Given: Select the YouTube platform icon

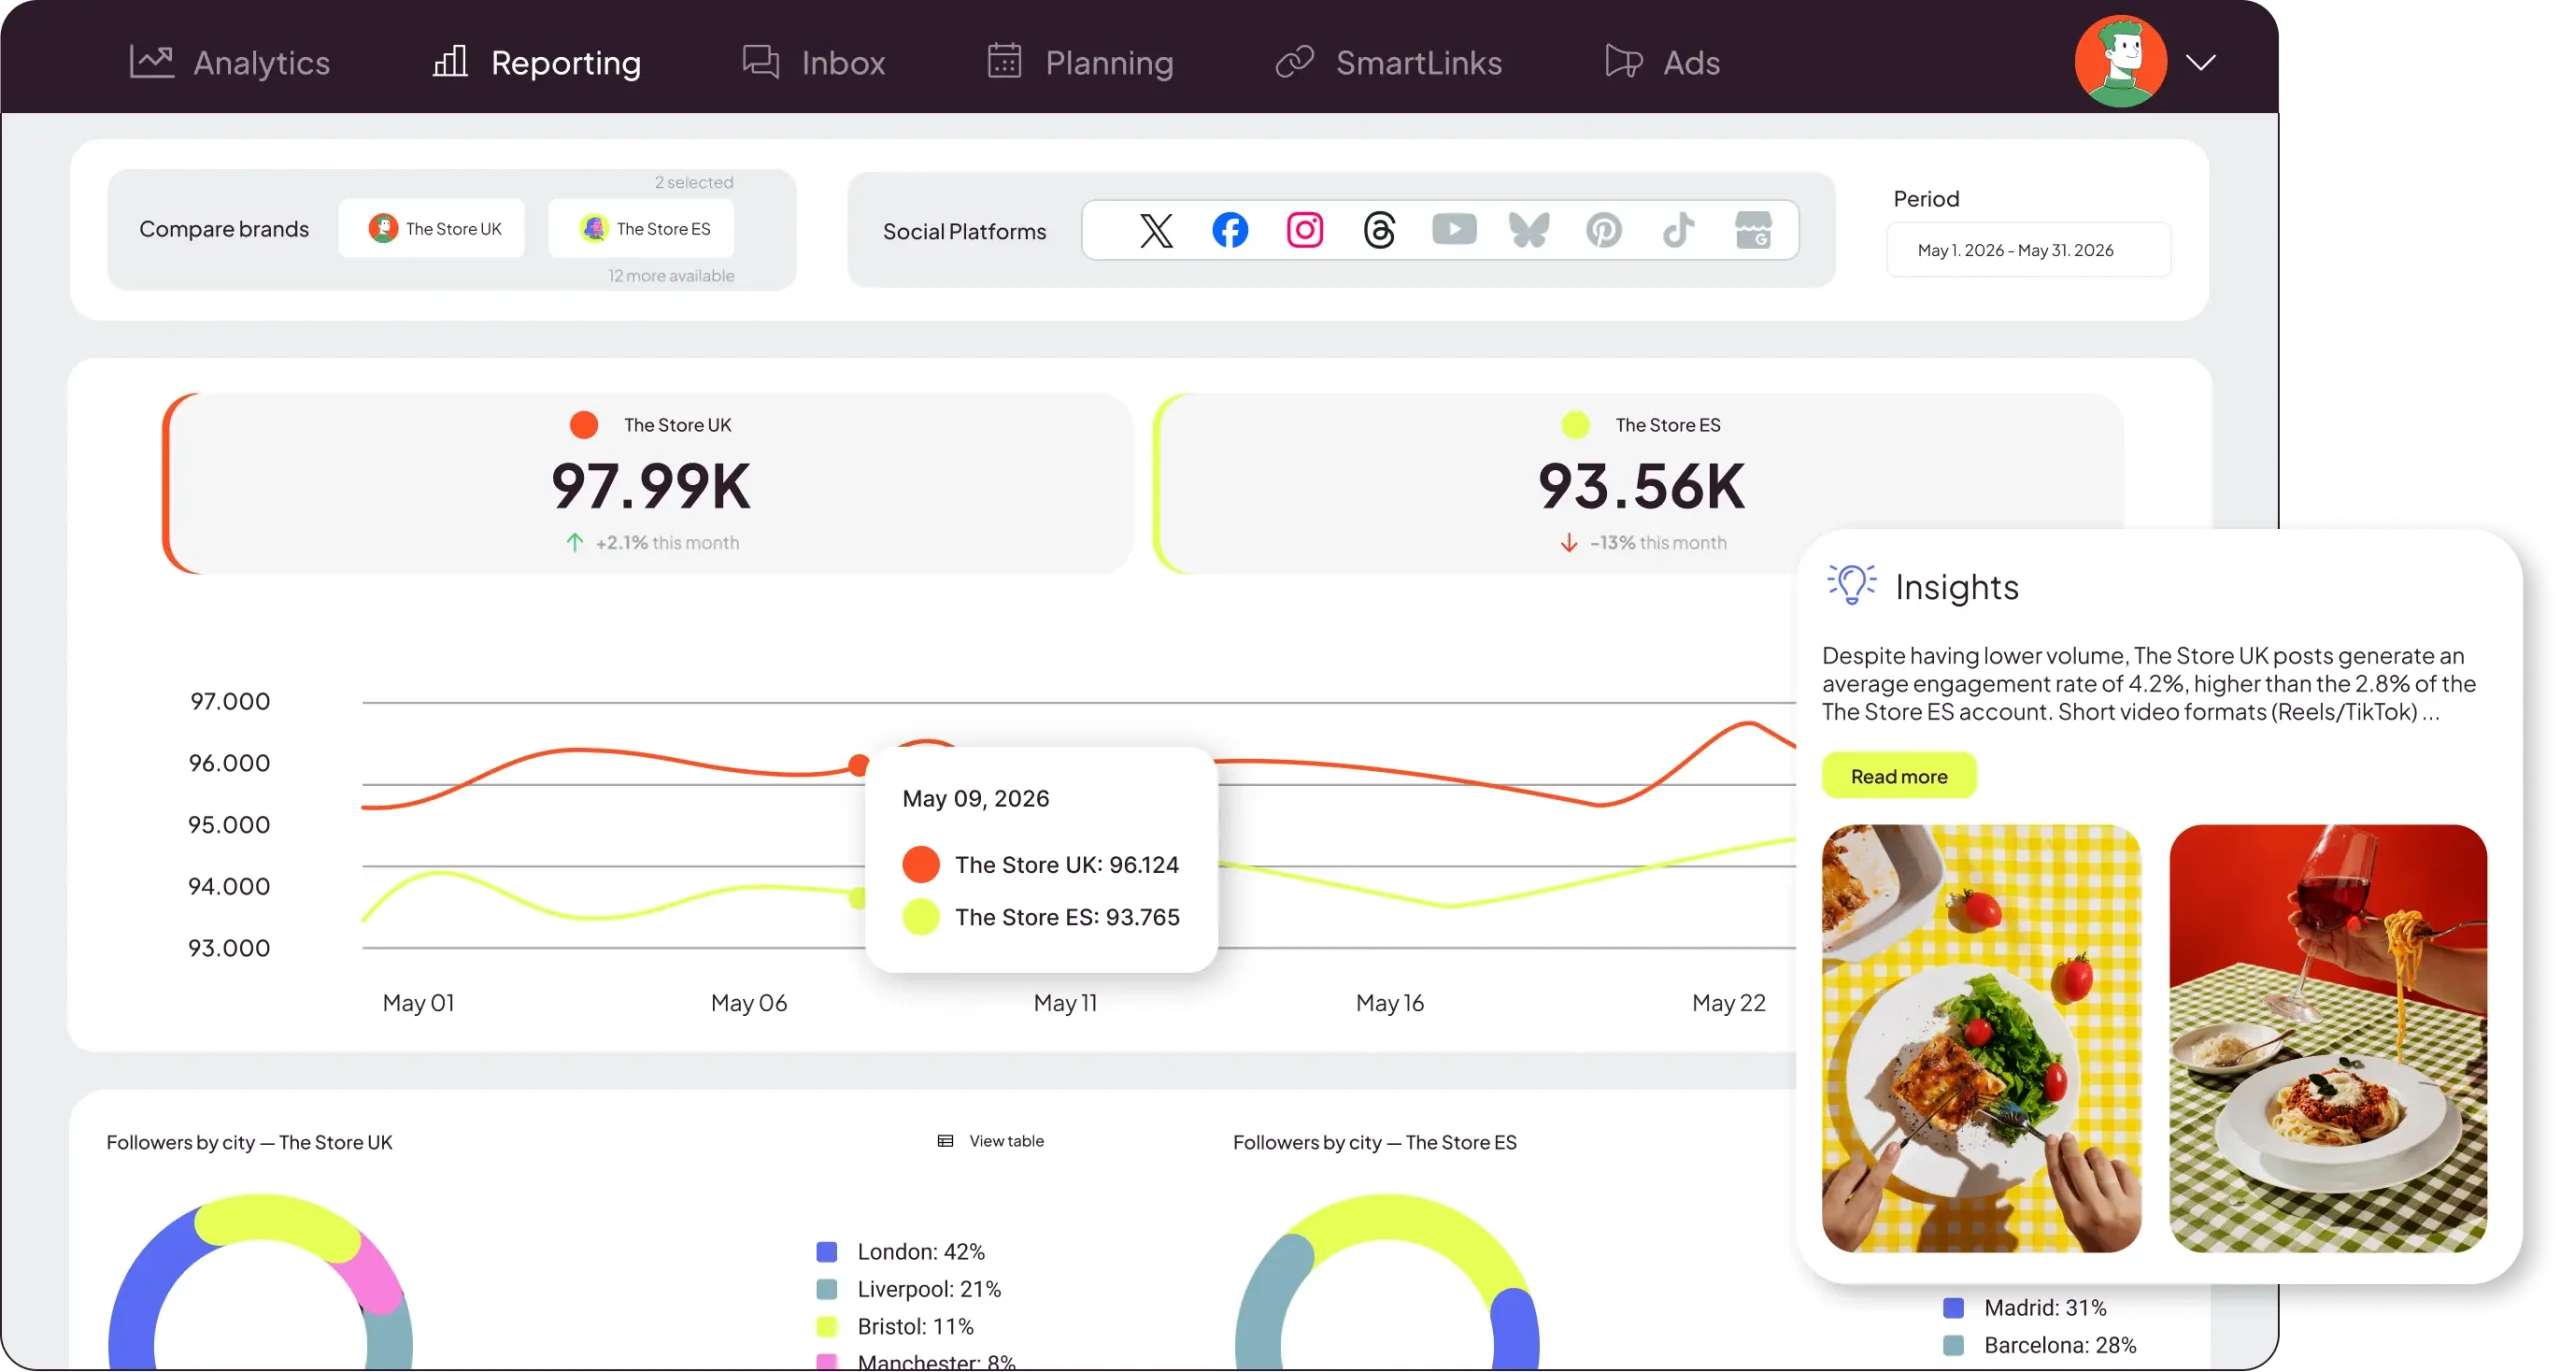Looking at the screenshot, I should click(1455, 230).
